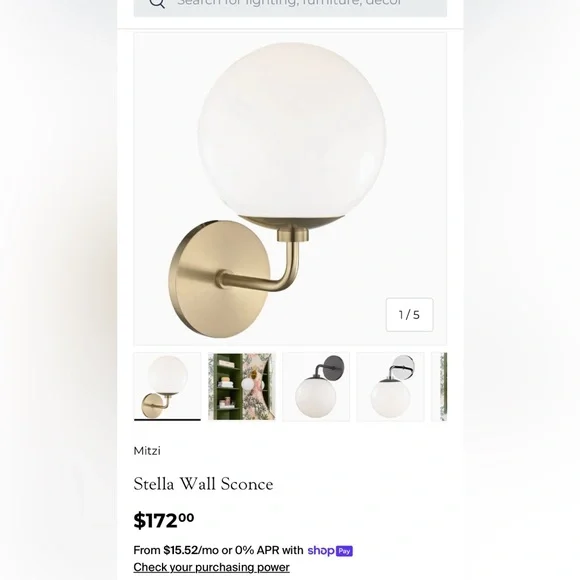Select the partially visible fifth thumbnail
Screen dimensions: 580x580
439,387
